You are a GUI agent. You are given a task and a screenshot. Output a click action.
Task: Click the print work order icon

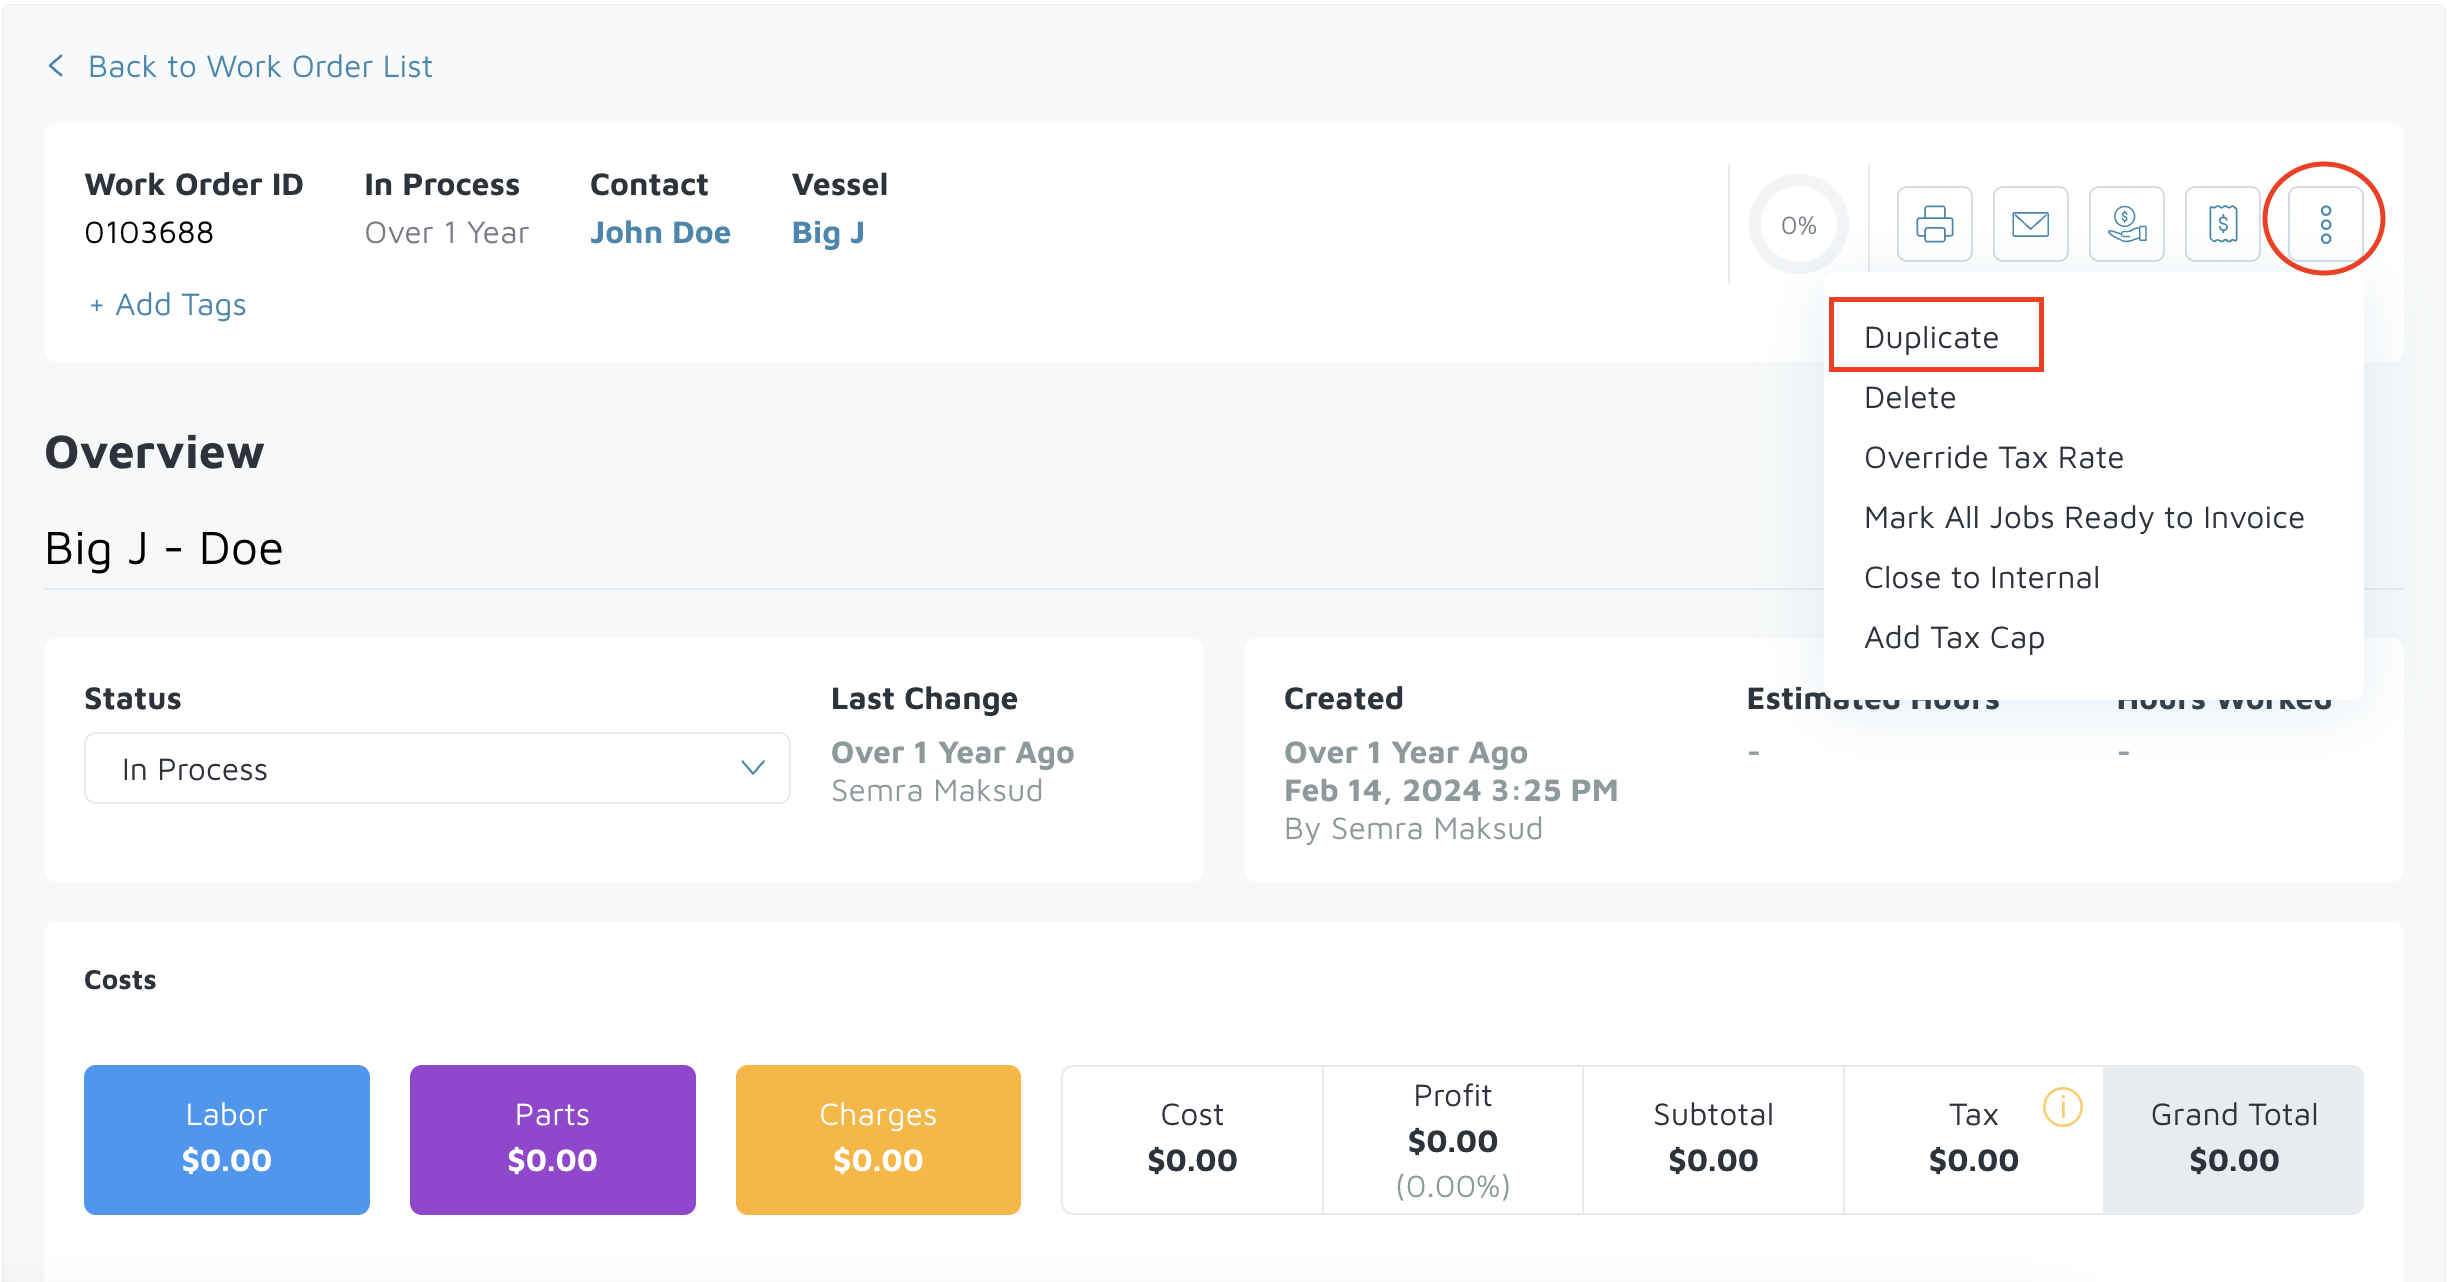pyautogui.click(x=1934, y=224)
